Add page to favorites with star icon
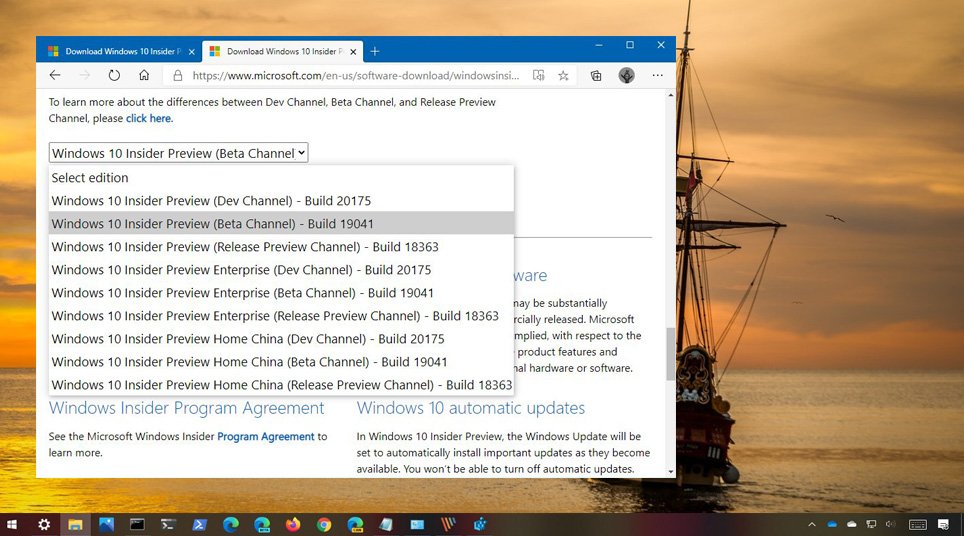 (564, 75)
